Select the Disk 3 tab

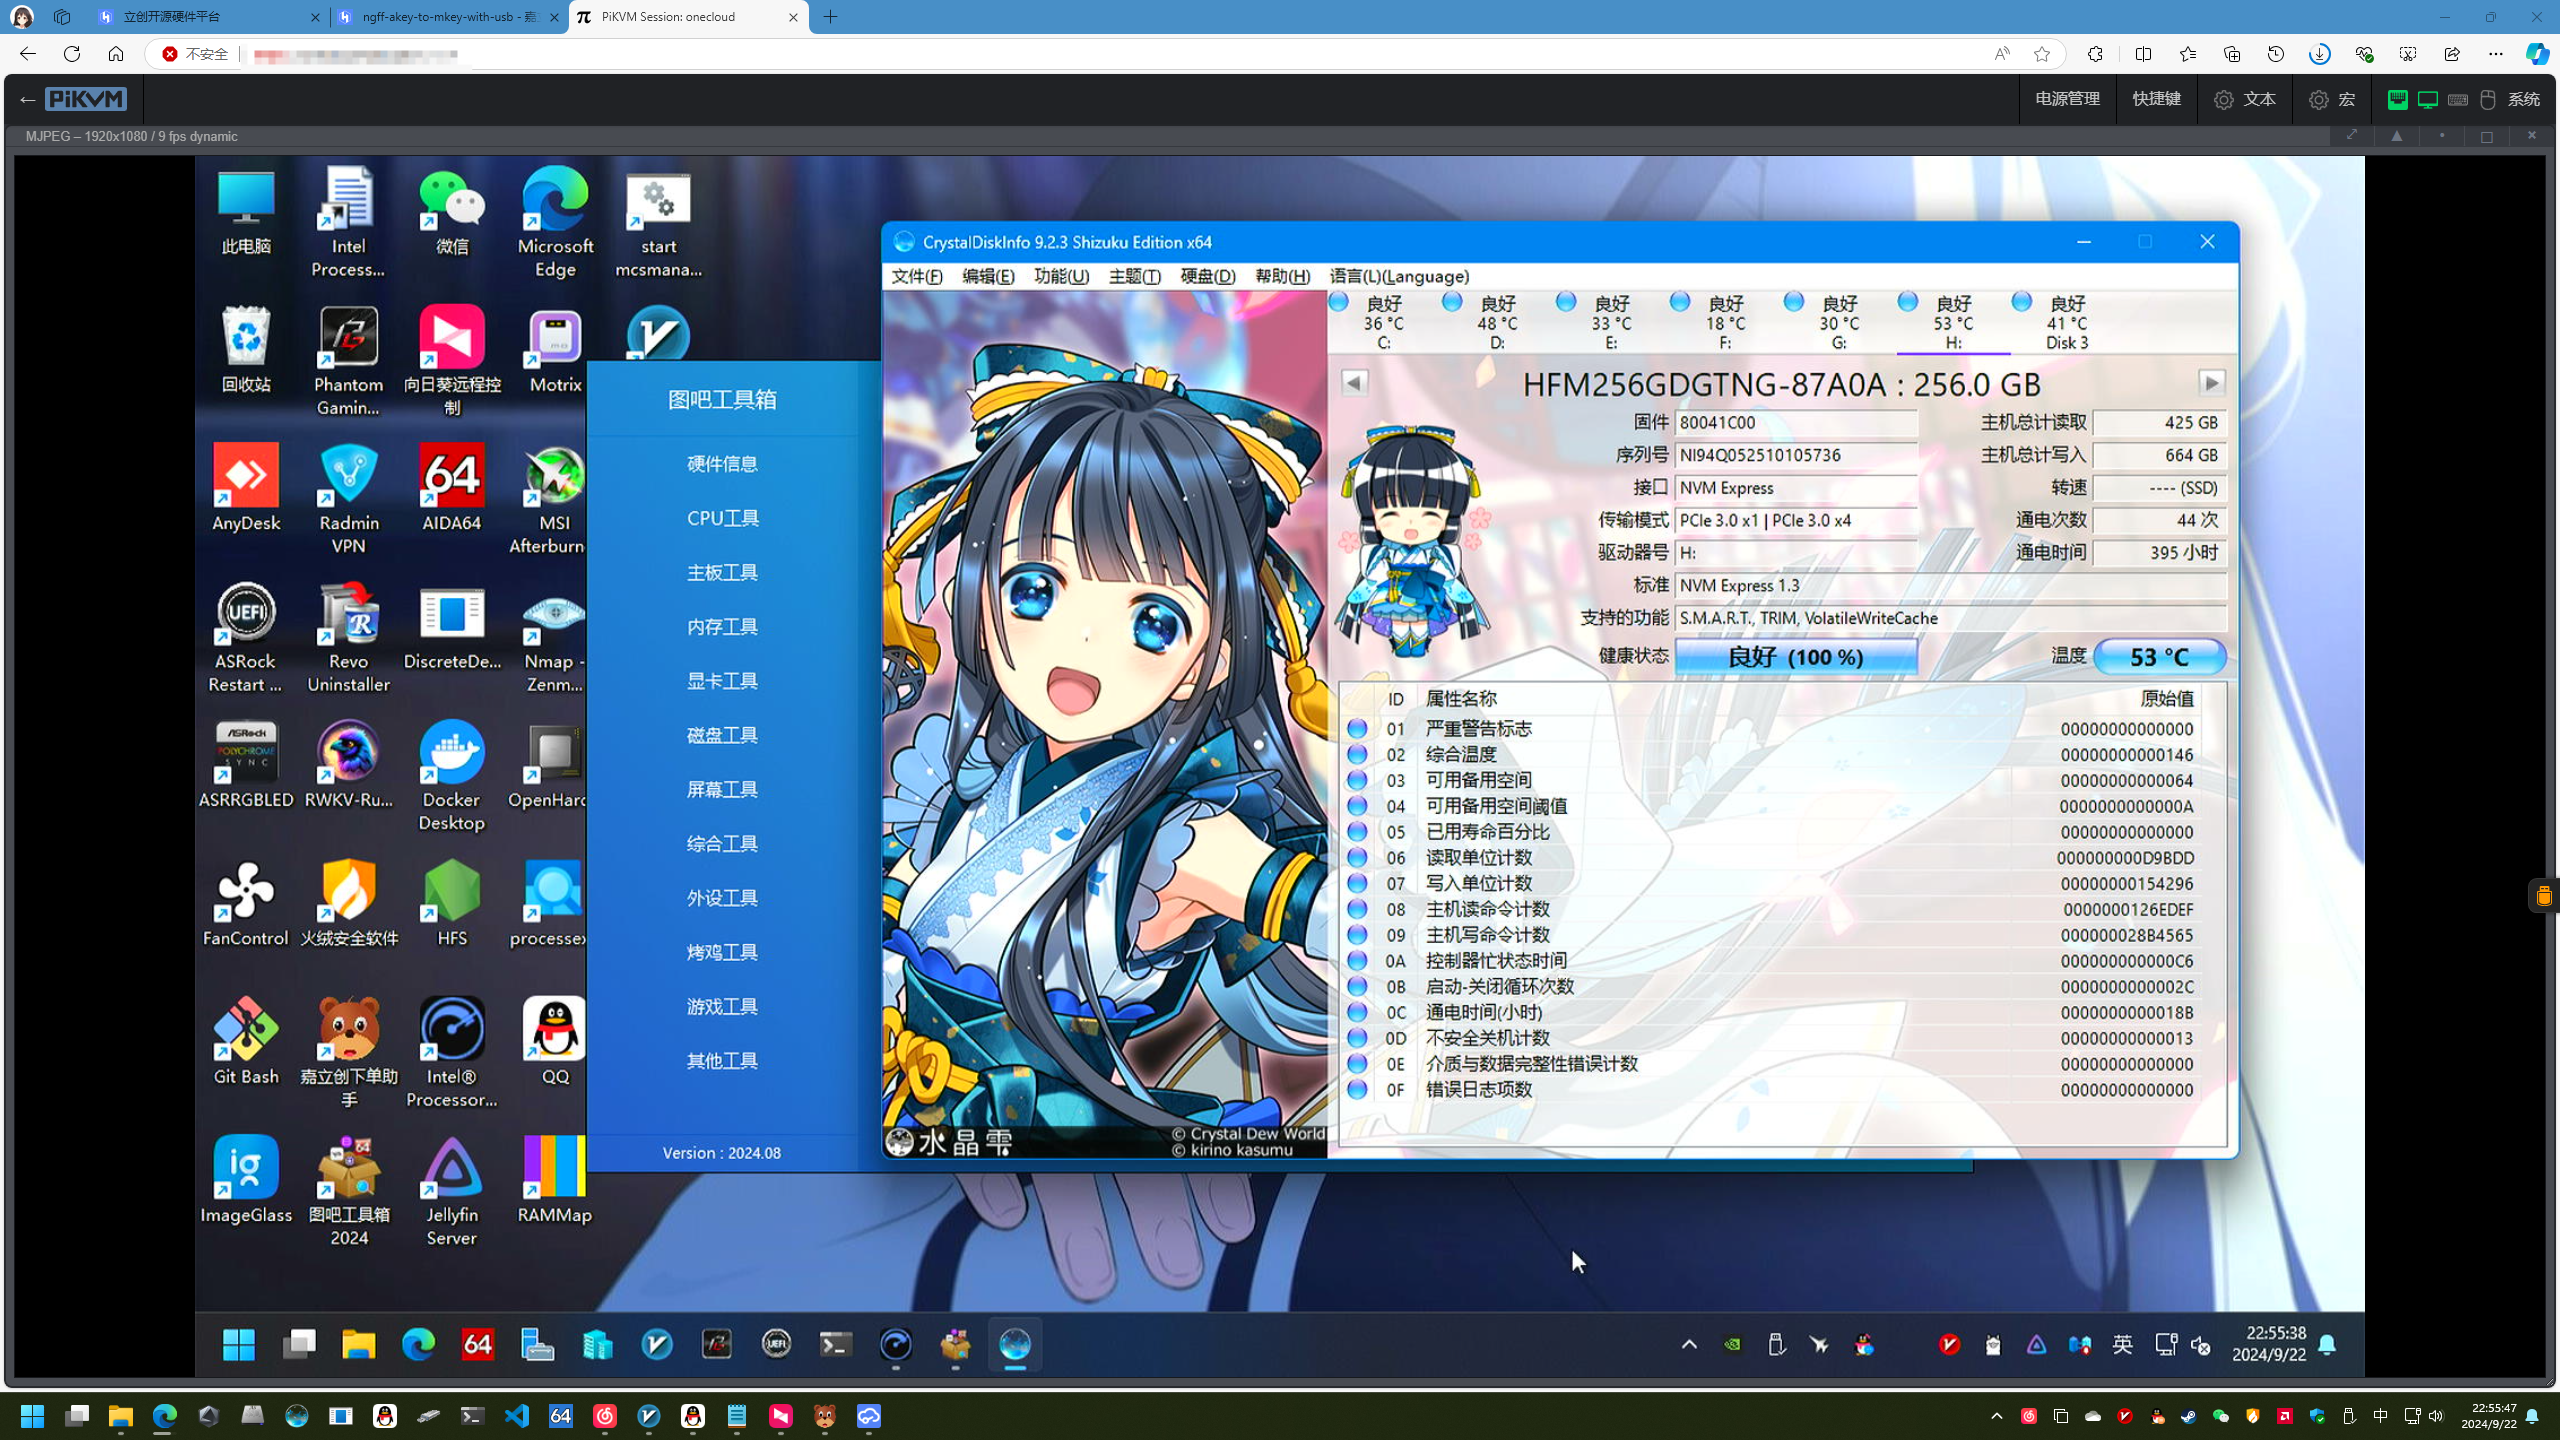click(2067, 322)
